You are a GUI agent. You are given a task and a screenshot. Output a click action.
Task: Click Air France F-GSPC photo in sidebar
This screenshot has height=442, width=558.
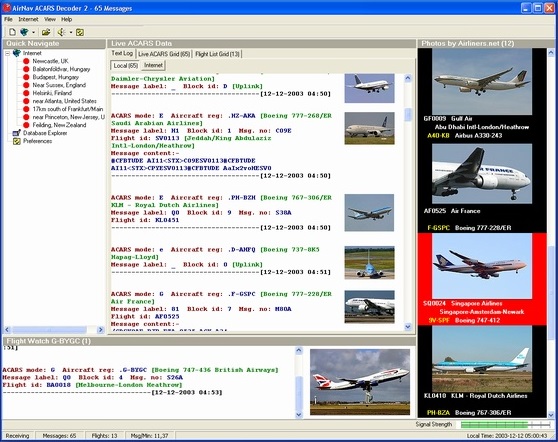click(x=482, y=174)
